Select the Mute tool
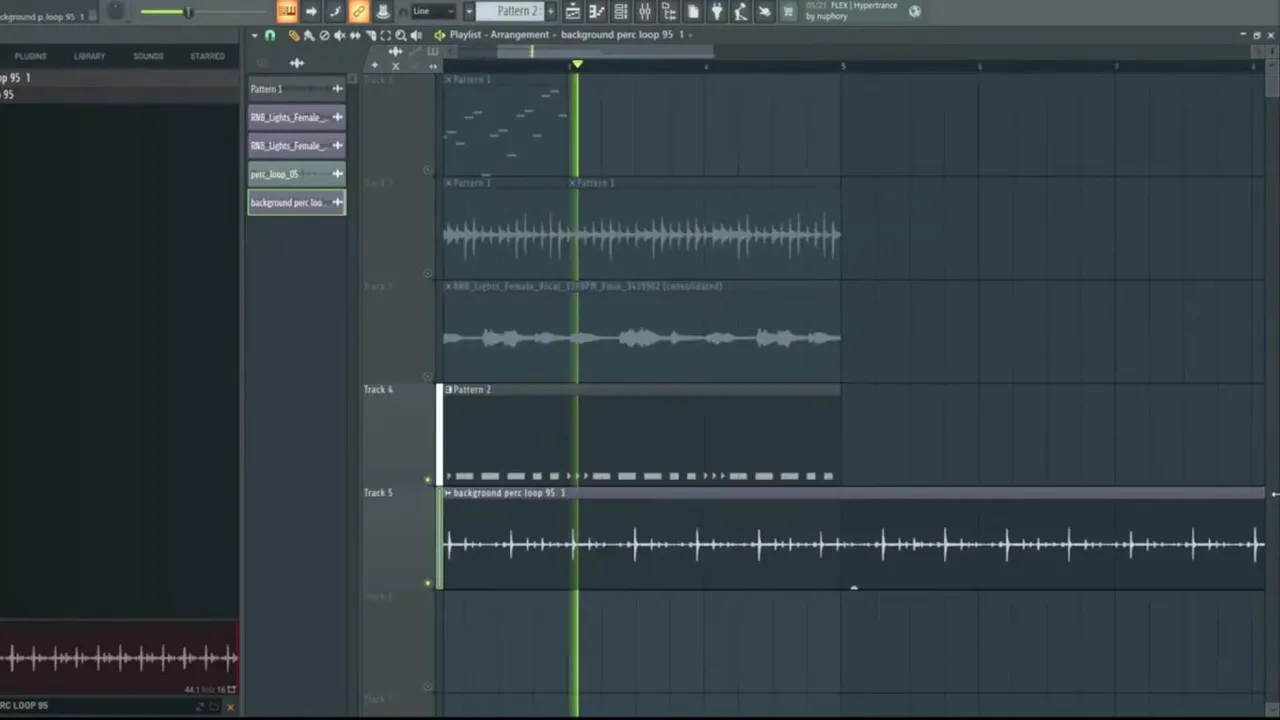Image resolution: width=1280 pixels, height=720 pixels. coord(339,35)
